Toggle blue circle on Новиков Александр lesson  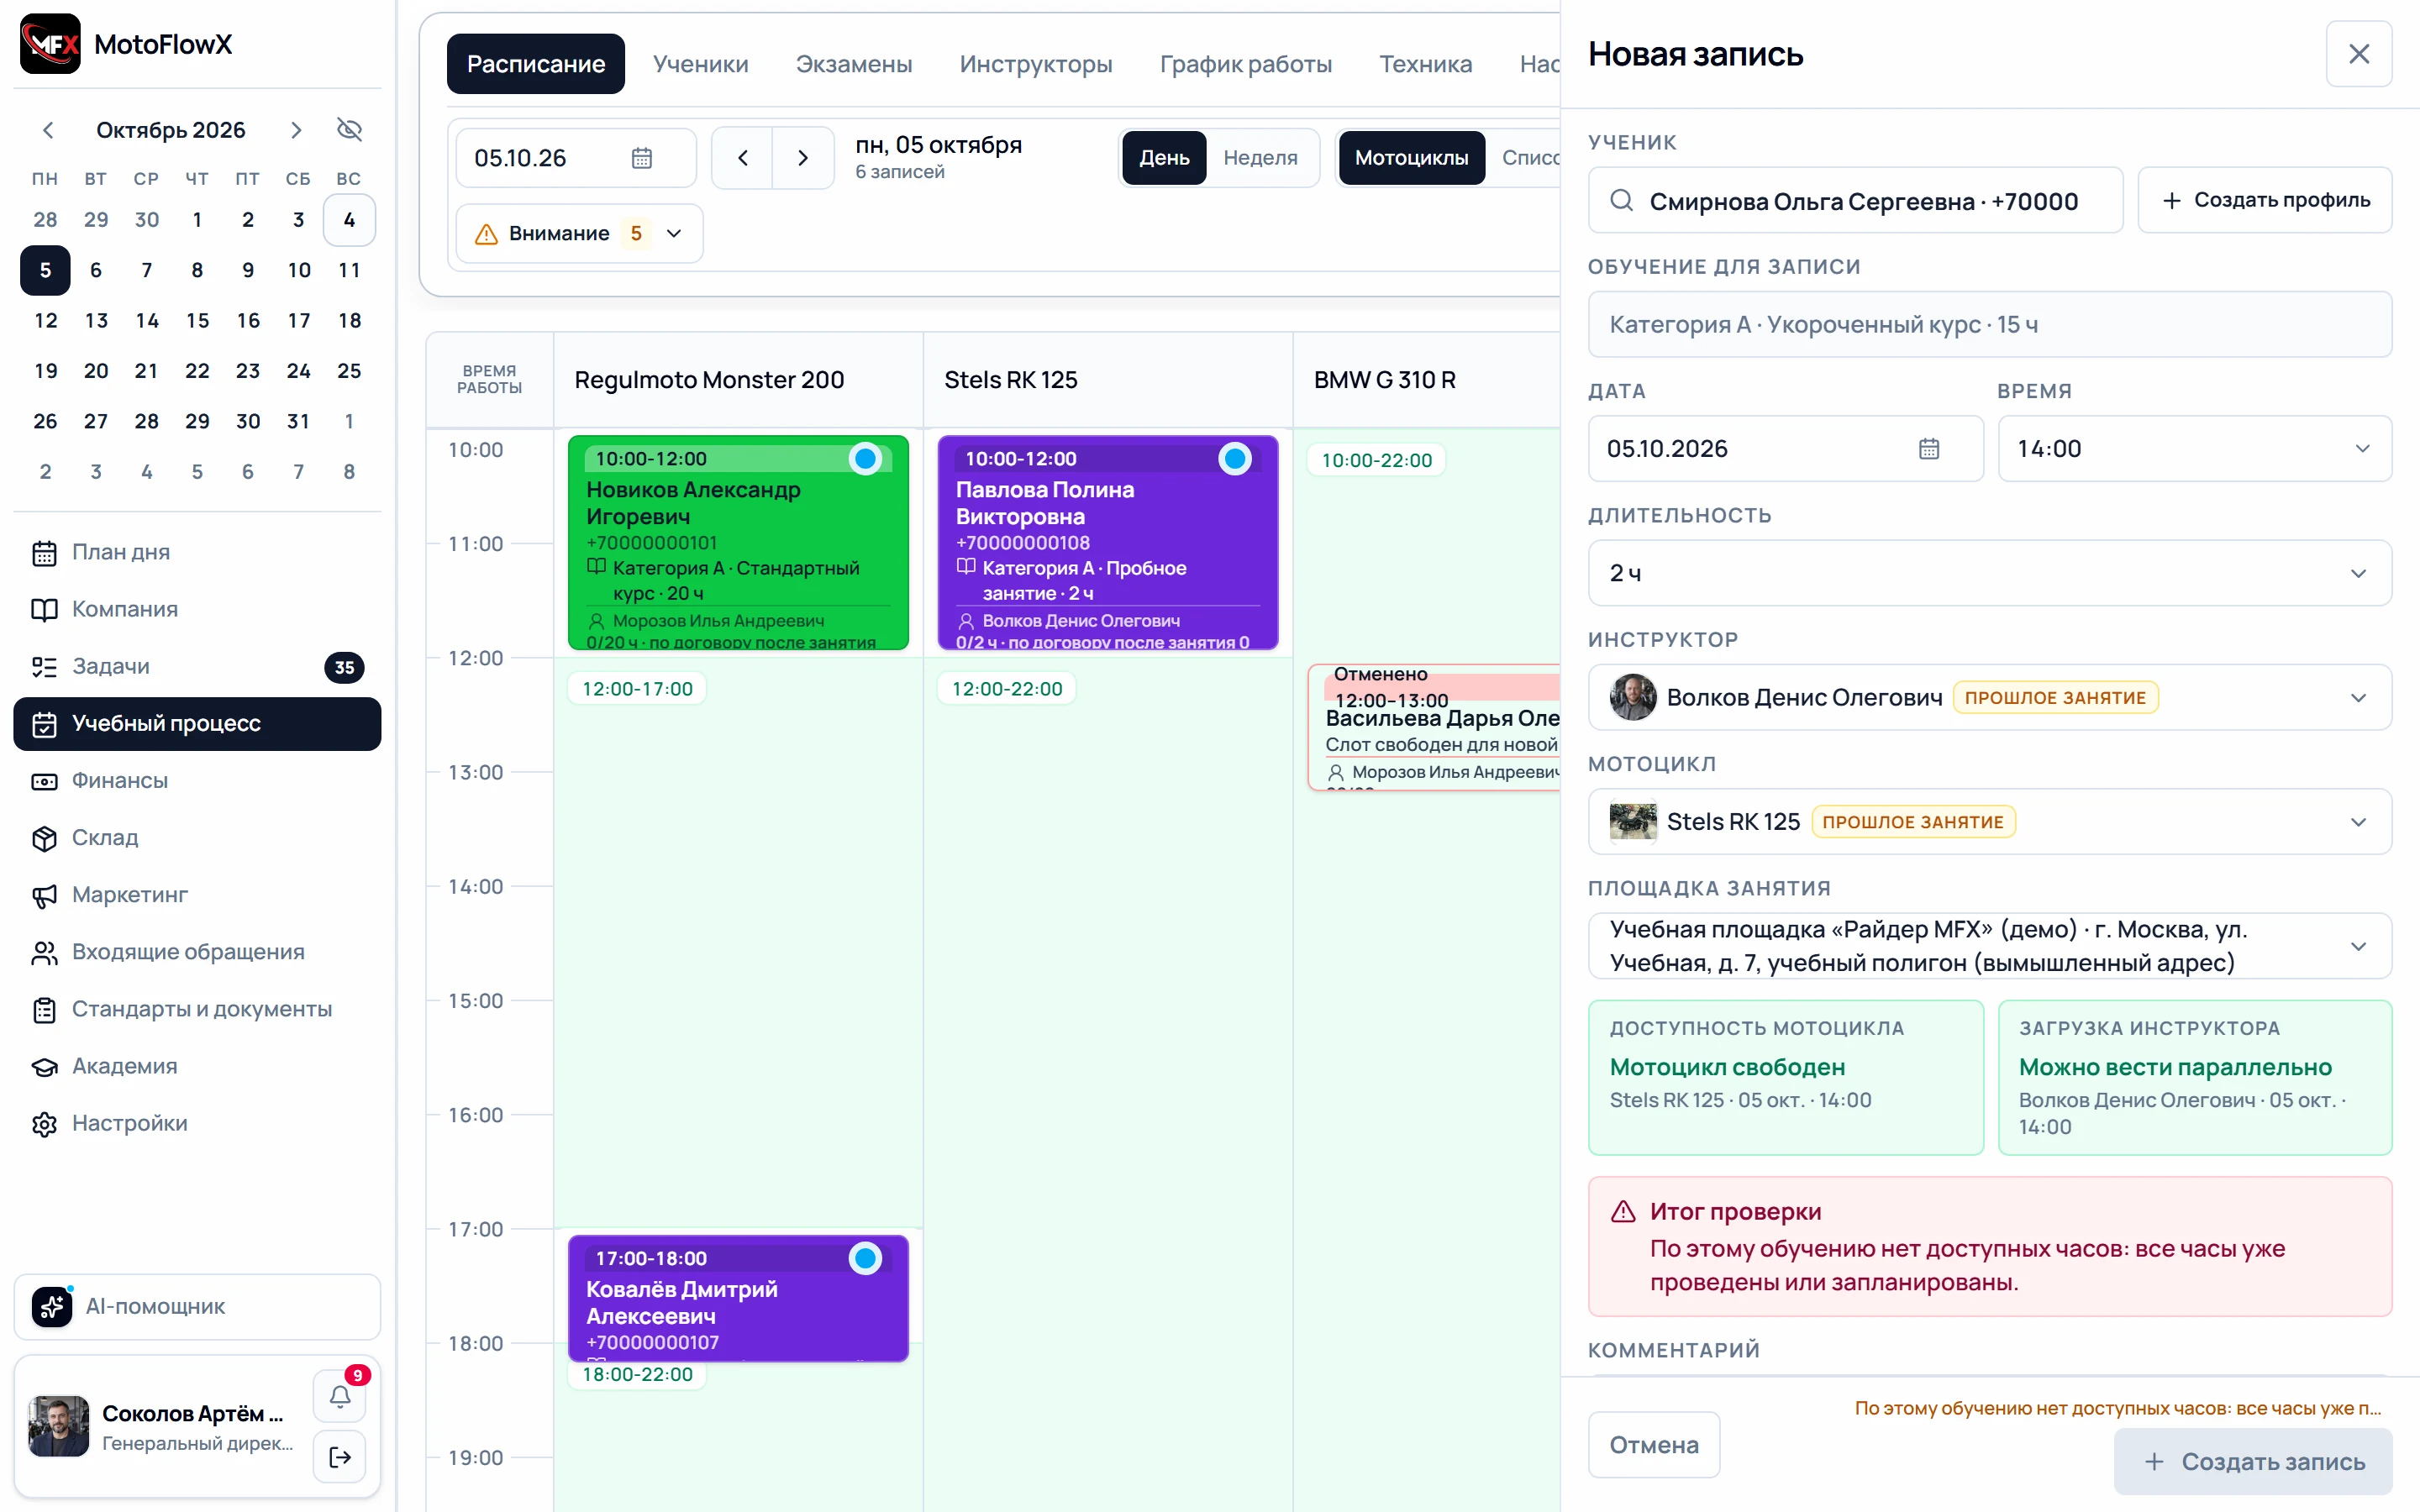click(865, 459)
